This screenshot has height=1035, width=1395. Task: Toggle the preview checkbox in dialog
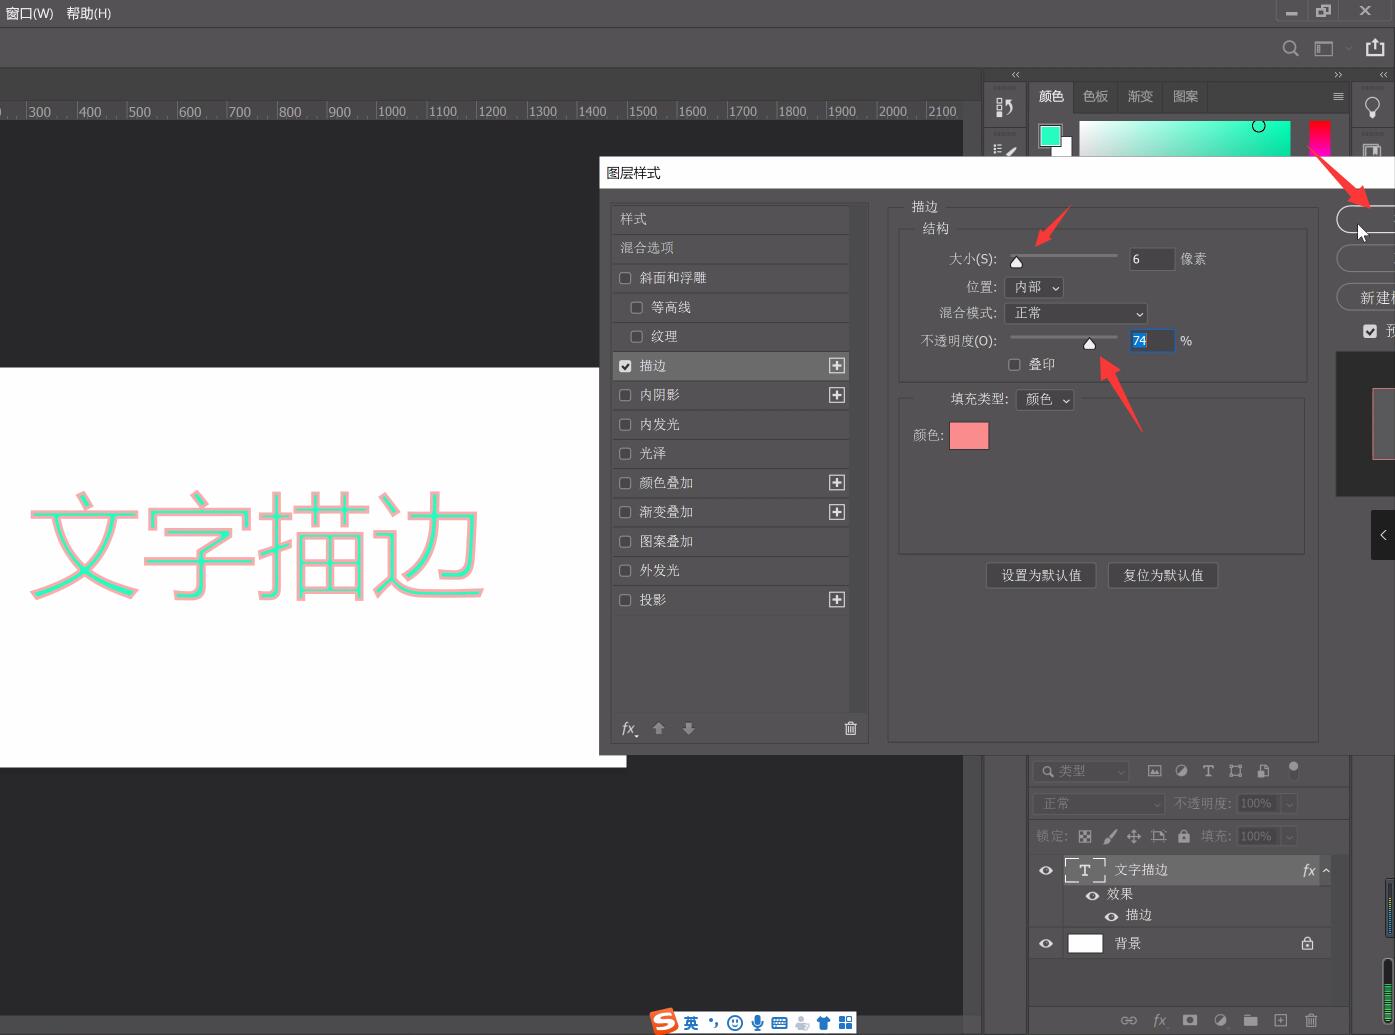[x=1370, y=331]
